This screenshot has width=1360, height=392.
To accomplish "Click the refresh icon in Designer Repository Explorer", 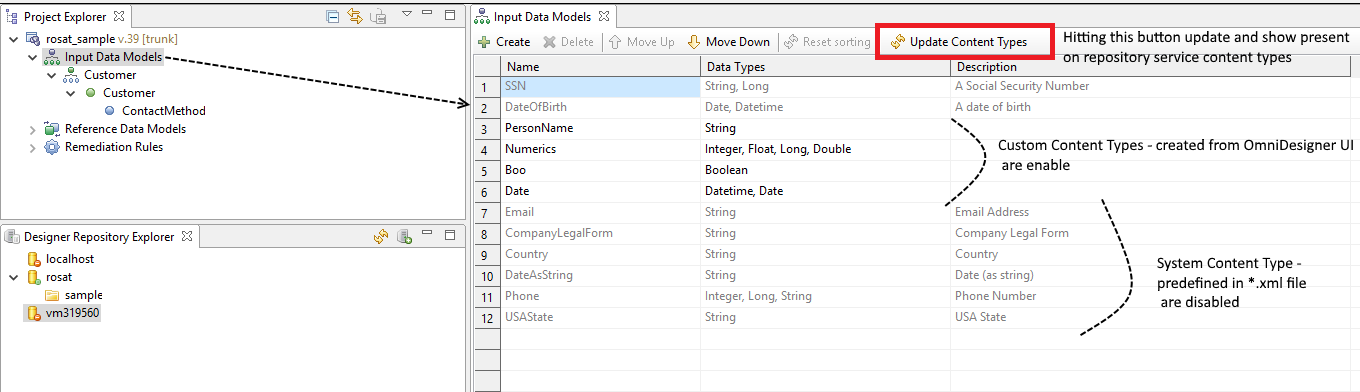I will pyautogui.click(x=381, y=237).
